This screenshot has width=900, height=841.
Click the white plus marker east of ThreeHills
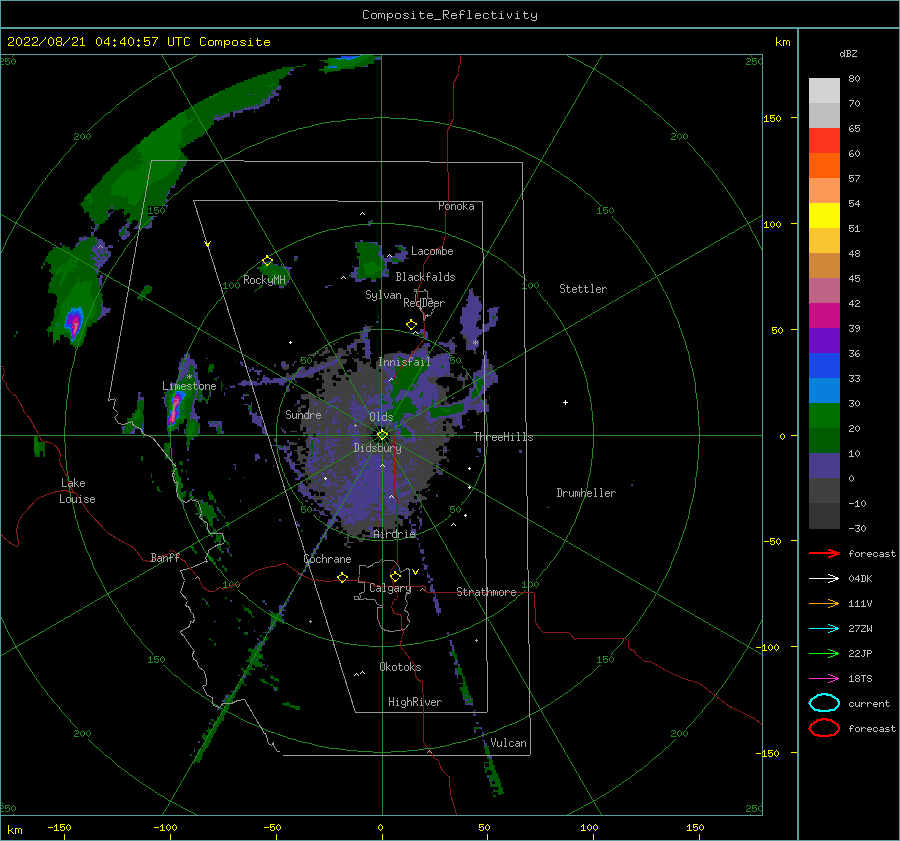(x=565, y=402)
